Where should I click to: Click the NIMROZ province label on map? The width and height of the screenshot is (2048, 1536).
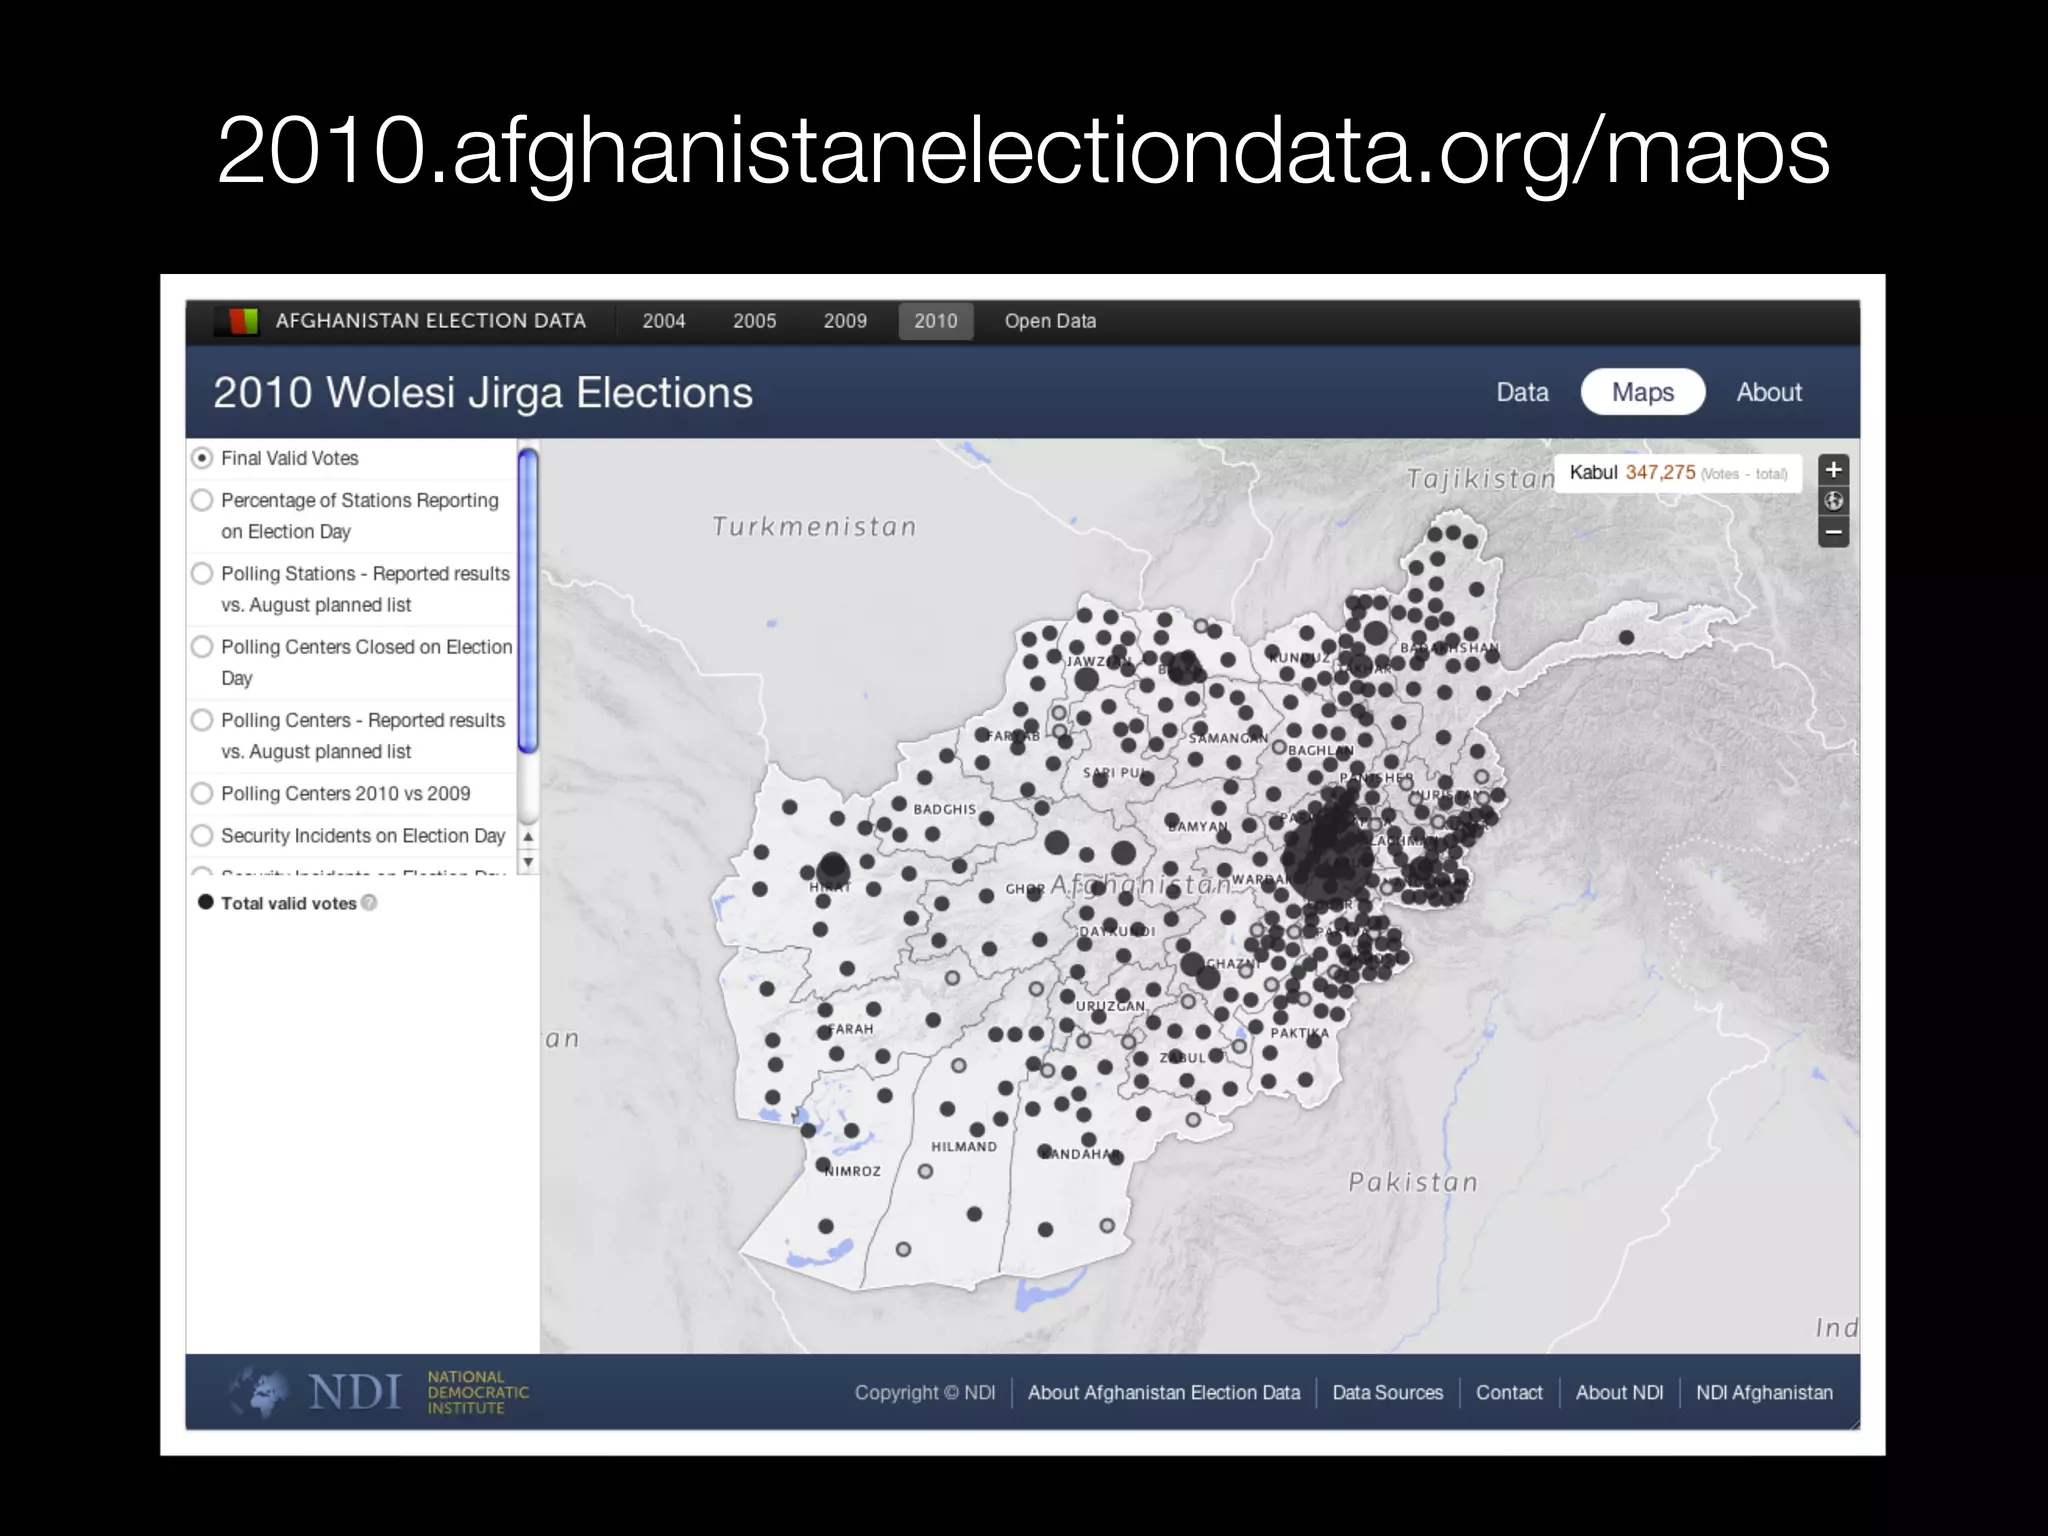(x=853, y=1171)
